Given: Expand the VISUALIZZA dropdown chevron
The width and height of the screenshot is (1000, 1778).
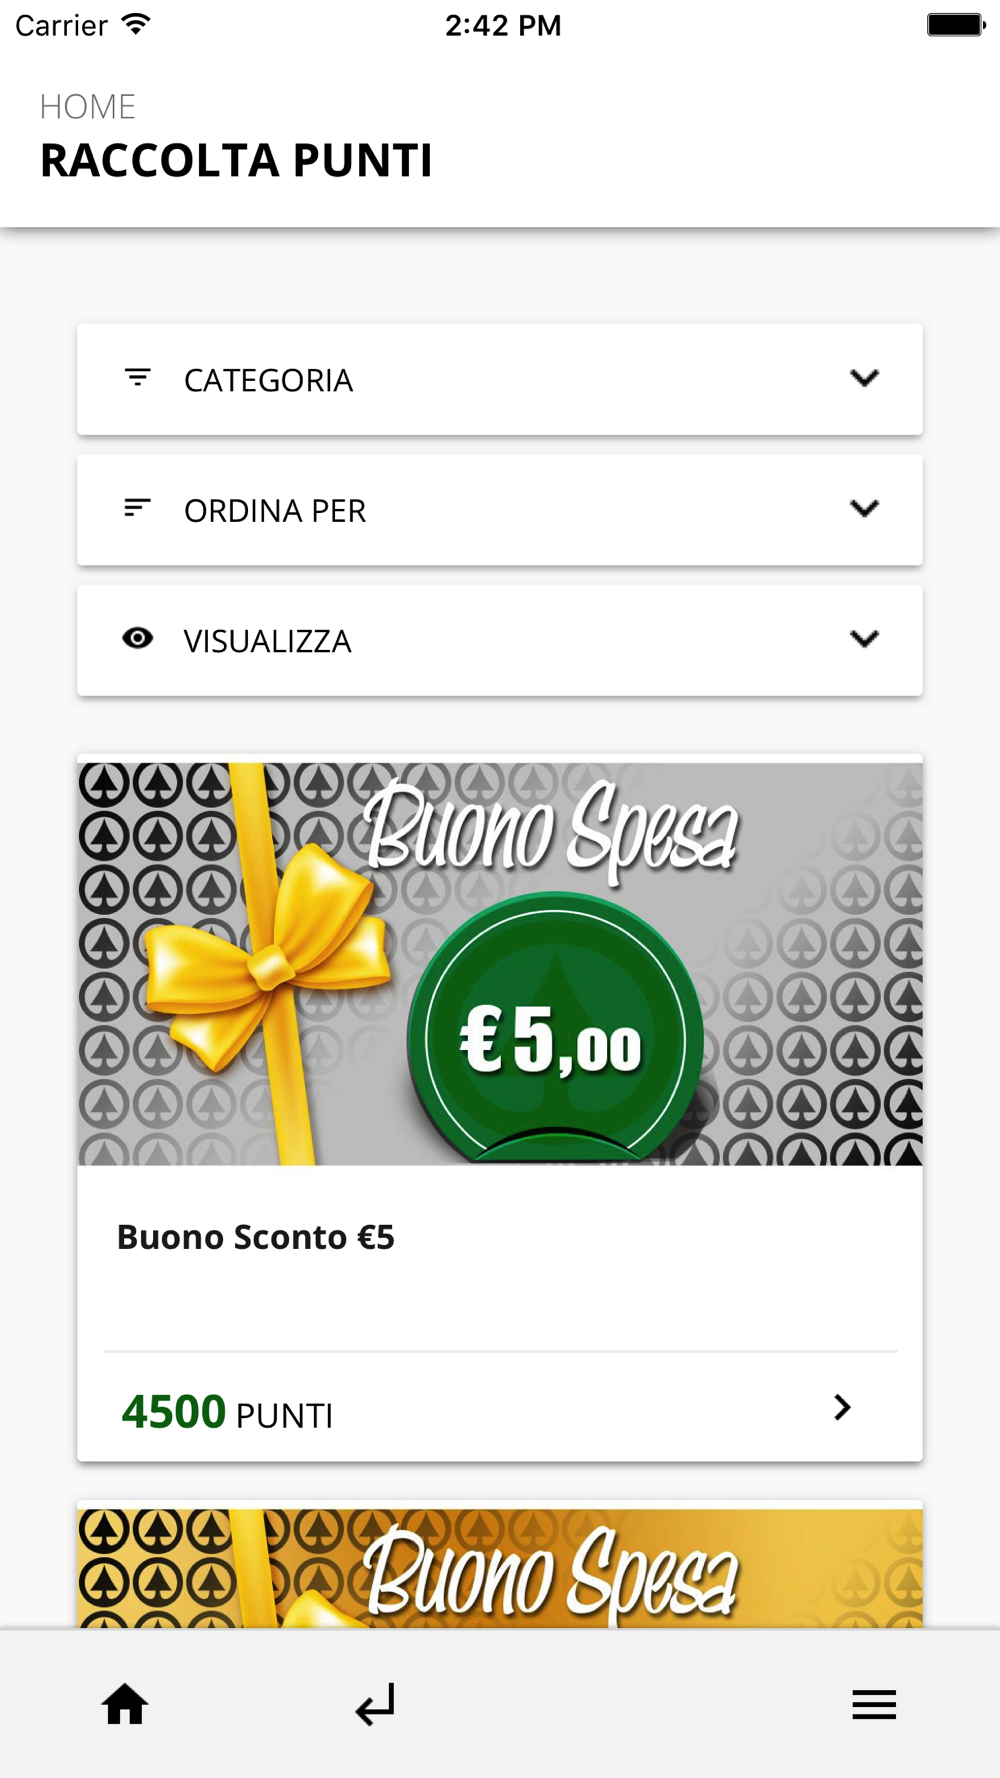Looking at the screenshot, I should [x=864, y=638].
